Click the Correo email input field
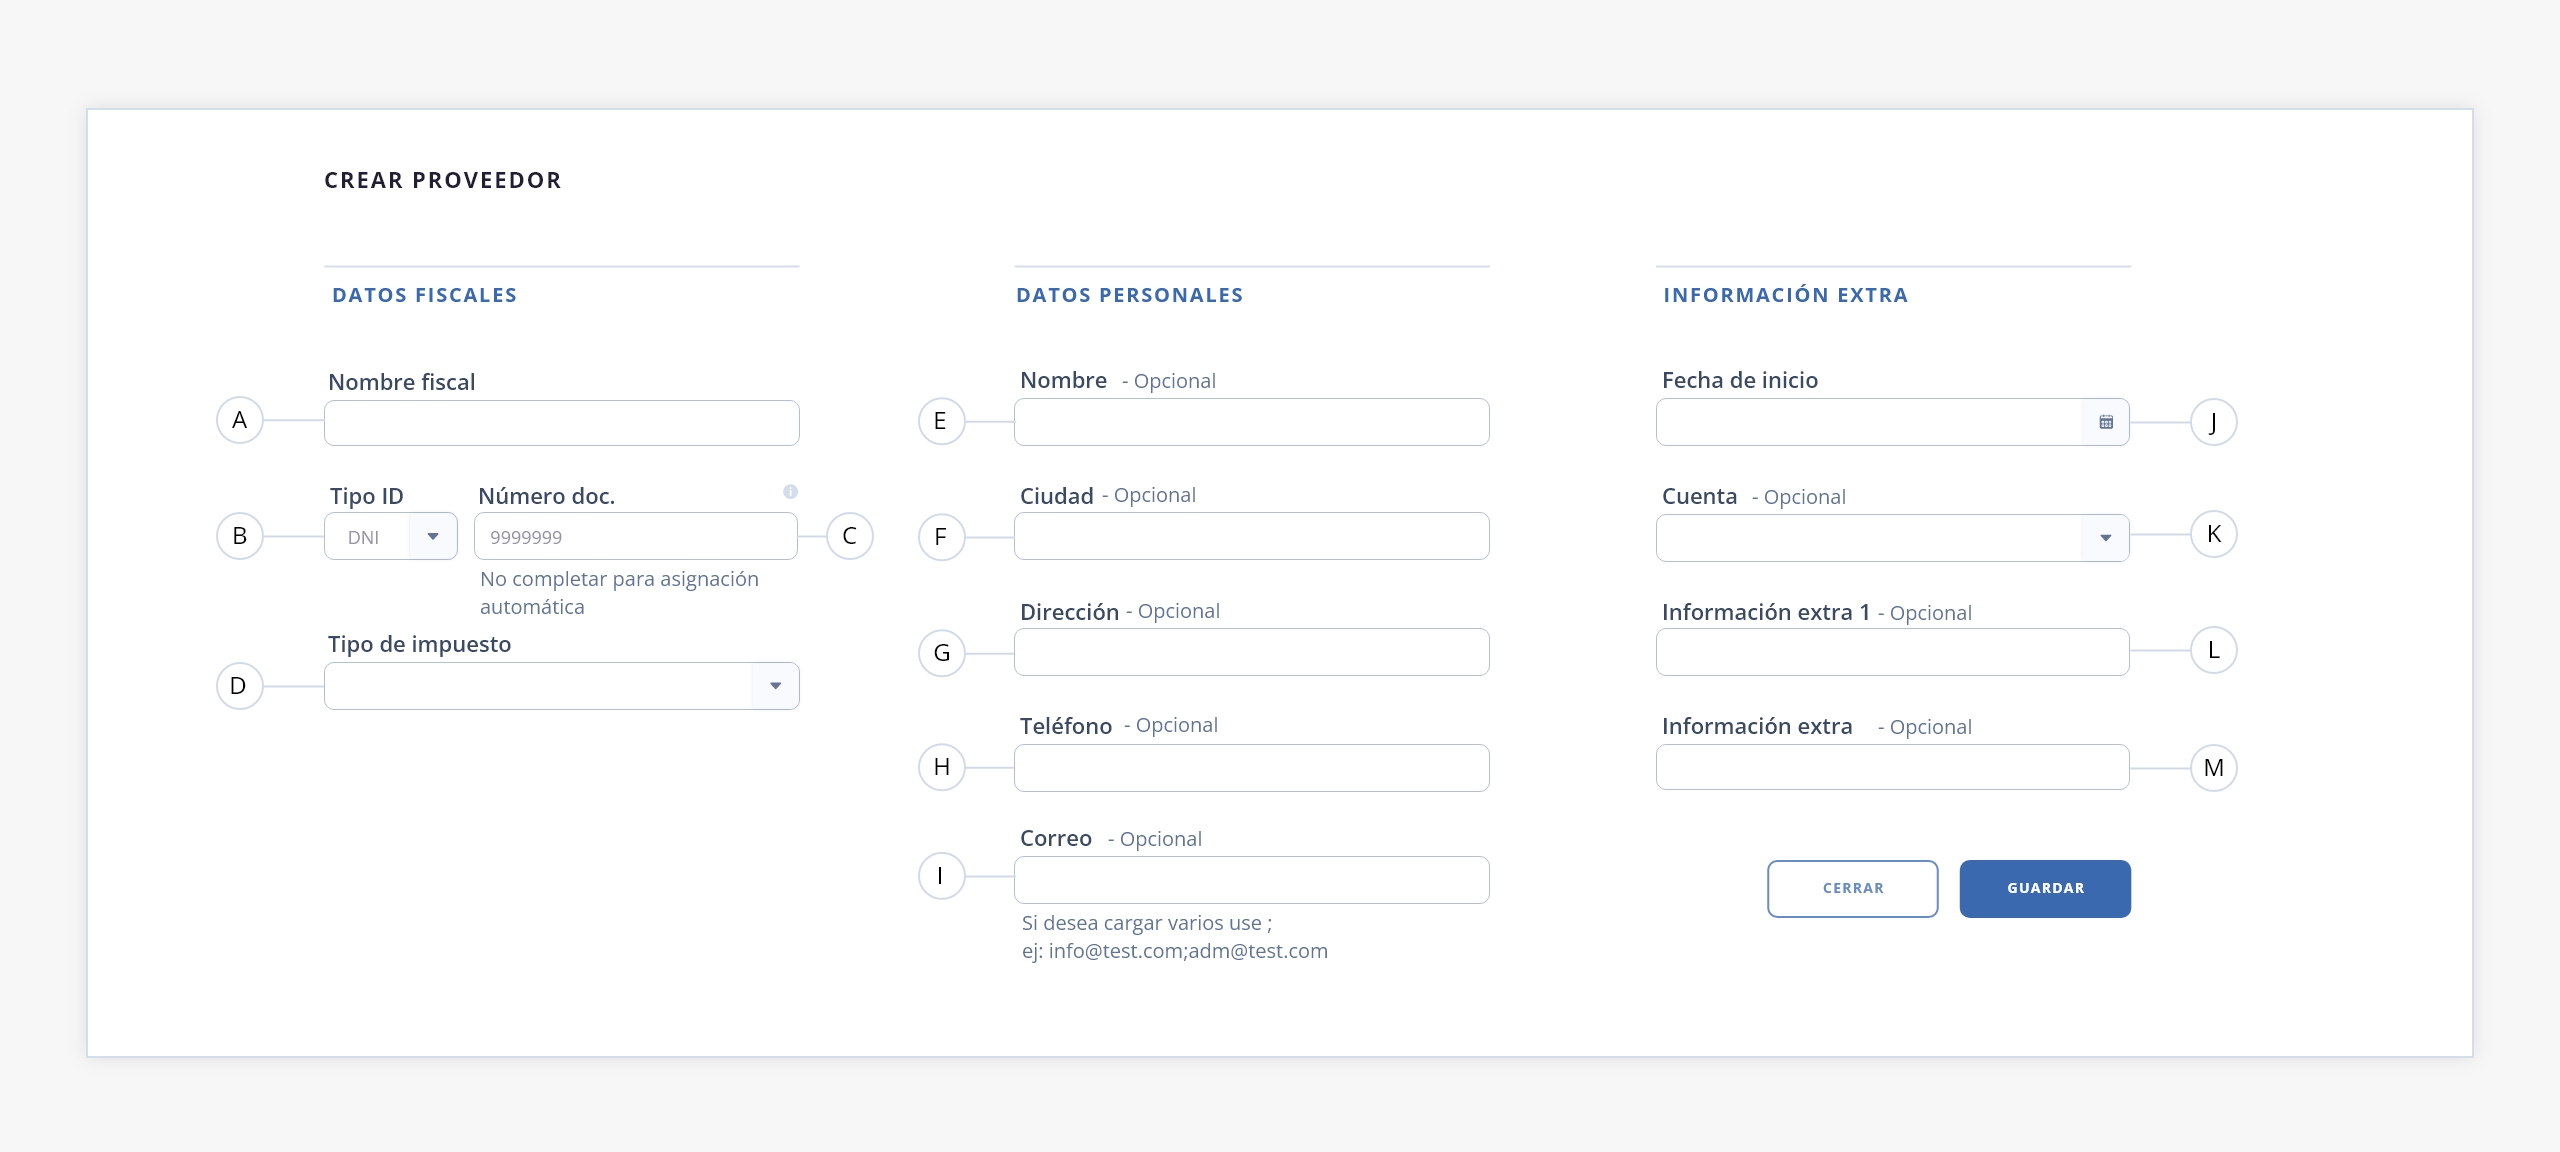Screen dimensions: 2560x1152 point(1252,880)
